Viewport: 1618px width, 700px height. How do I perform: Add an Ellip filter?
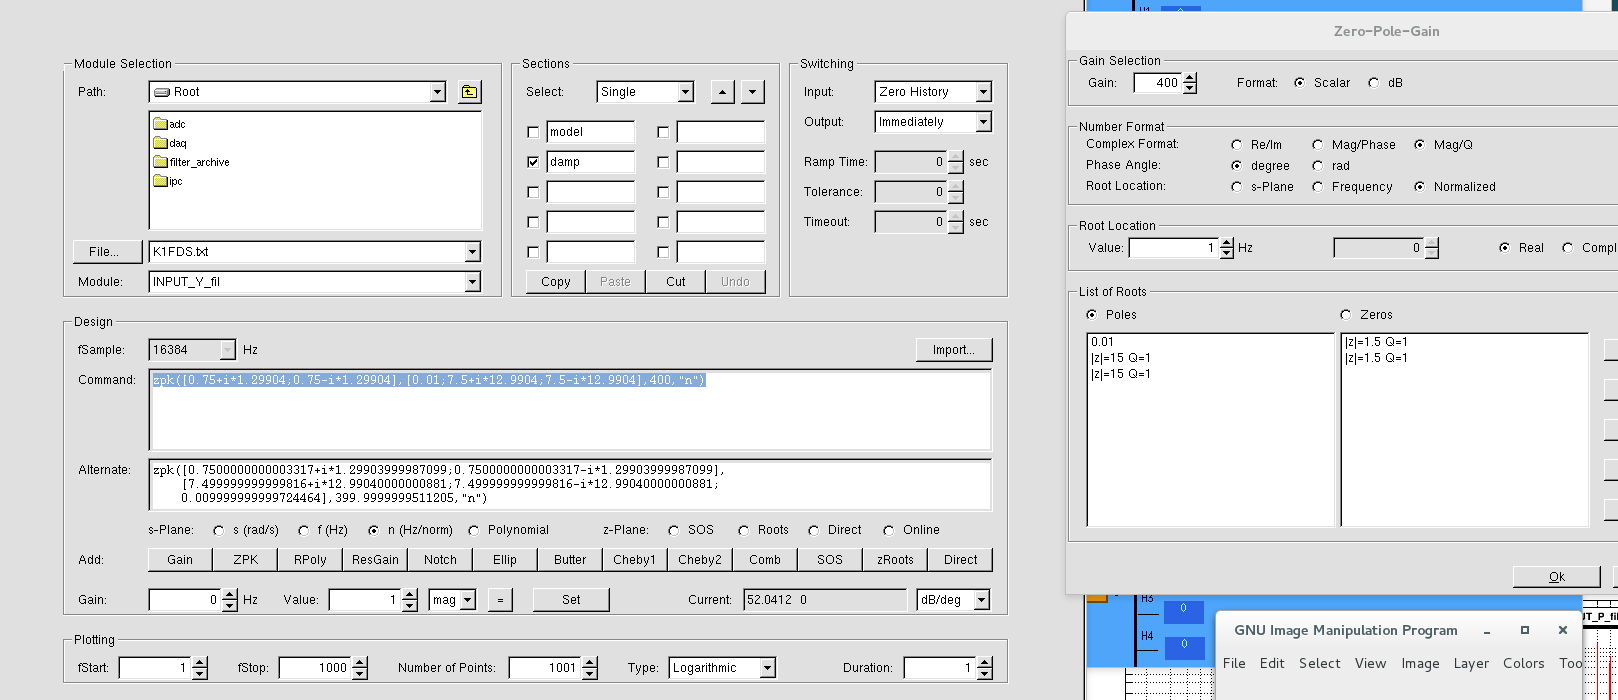tap(505, 560)
